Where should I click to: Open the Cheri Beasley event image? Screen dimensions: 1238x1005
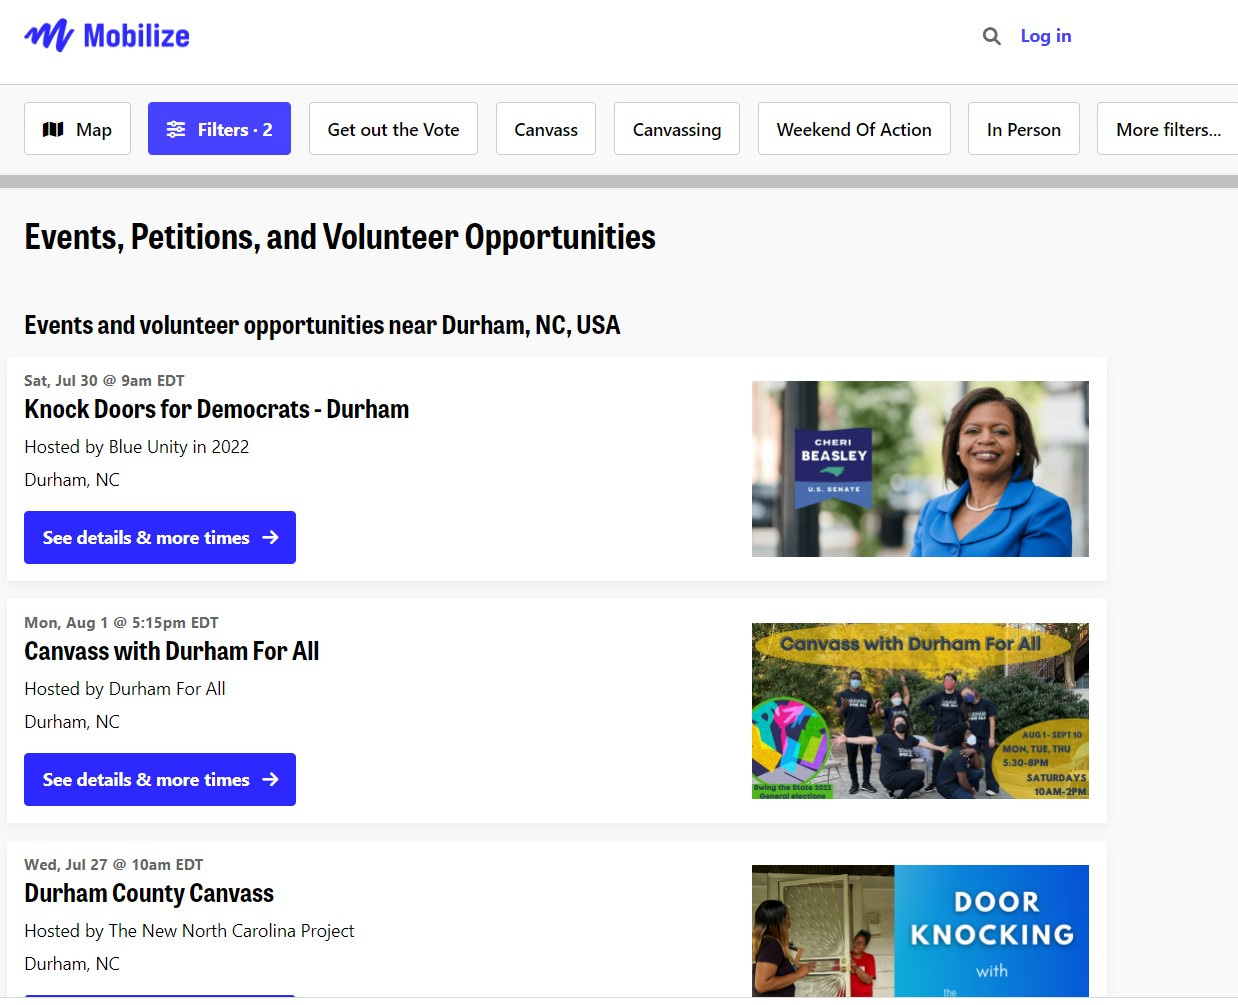tap(920, 469)
